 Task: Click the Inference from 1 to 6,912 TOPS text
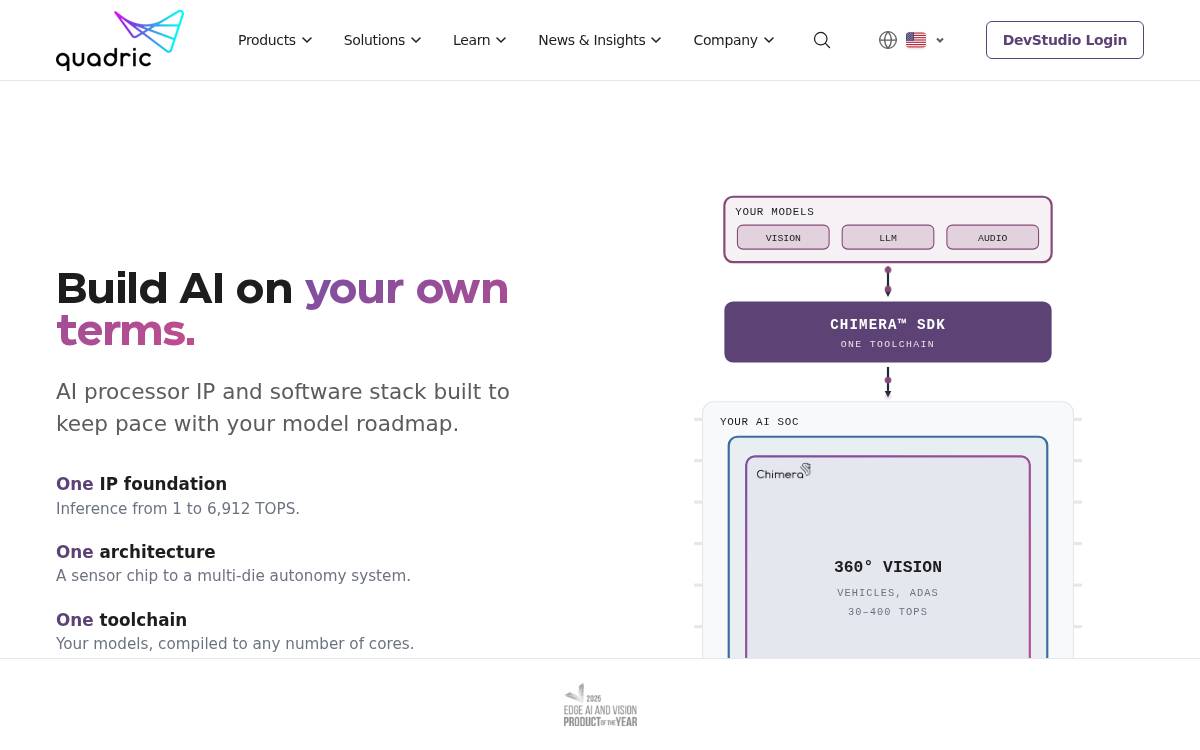(178, 508)
